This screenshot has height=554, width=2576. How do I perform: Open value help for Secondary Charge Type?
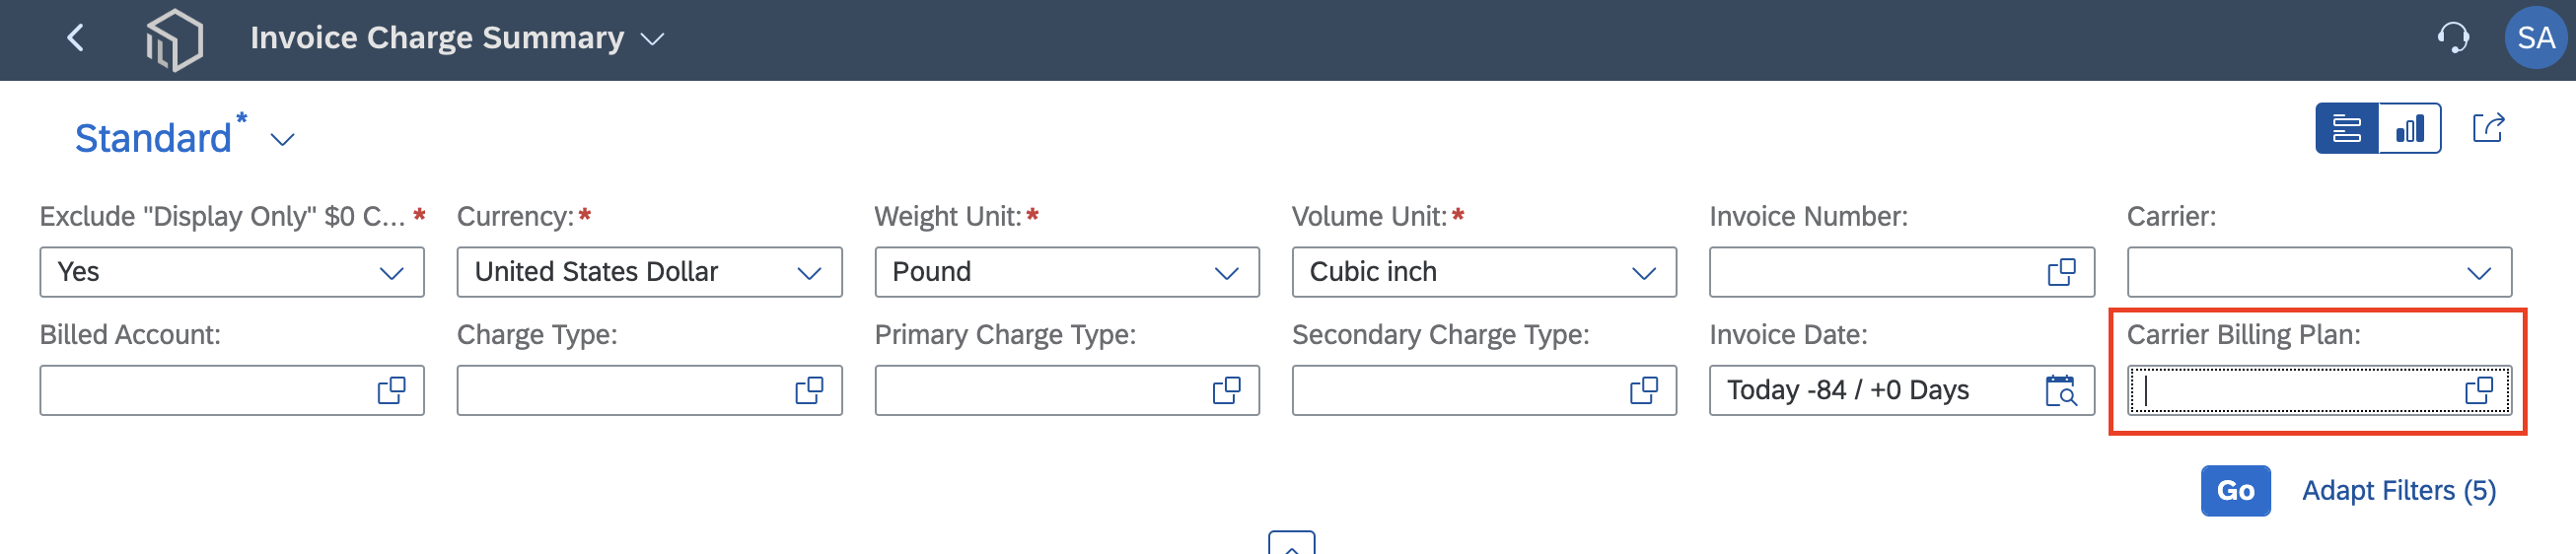click(1644, 390)
